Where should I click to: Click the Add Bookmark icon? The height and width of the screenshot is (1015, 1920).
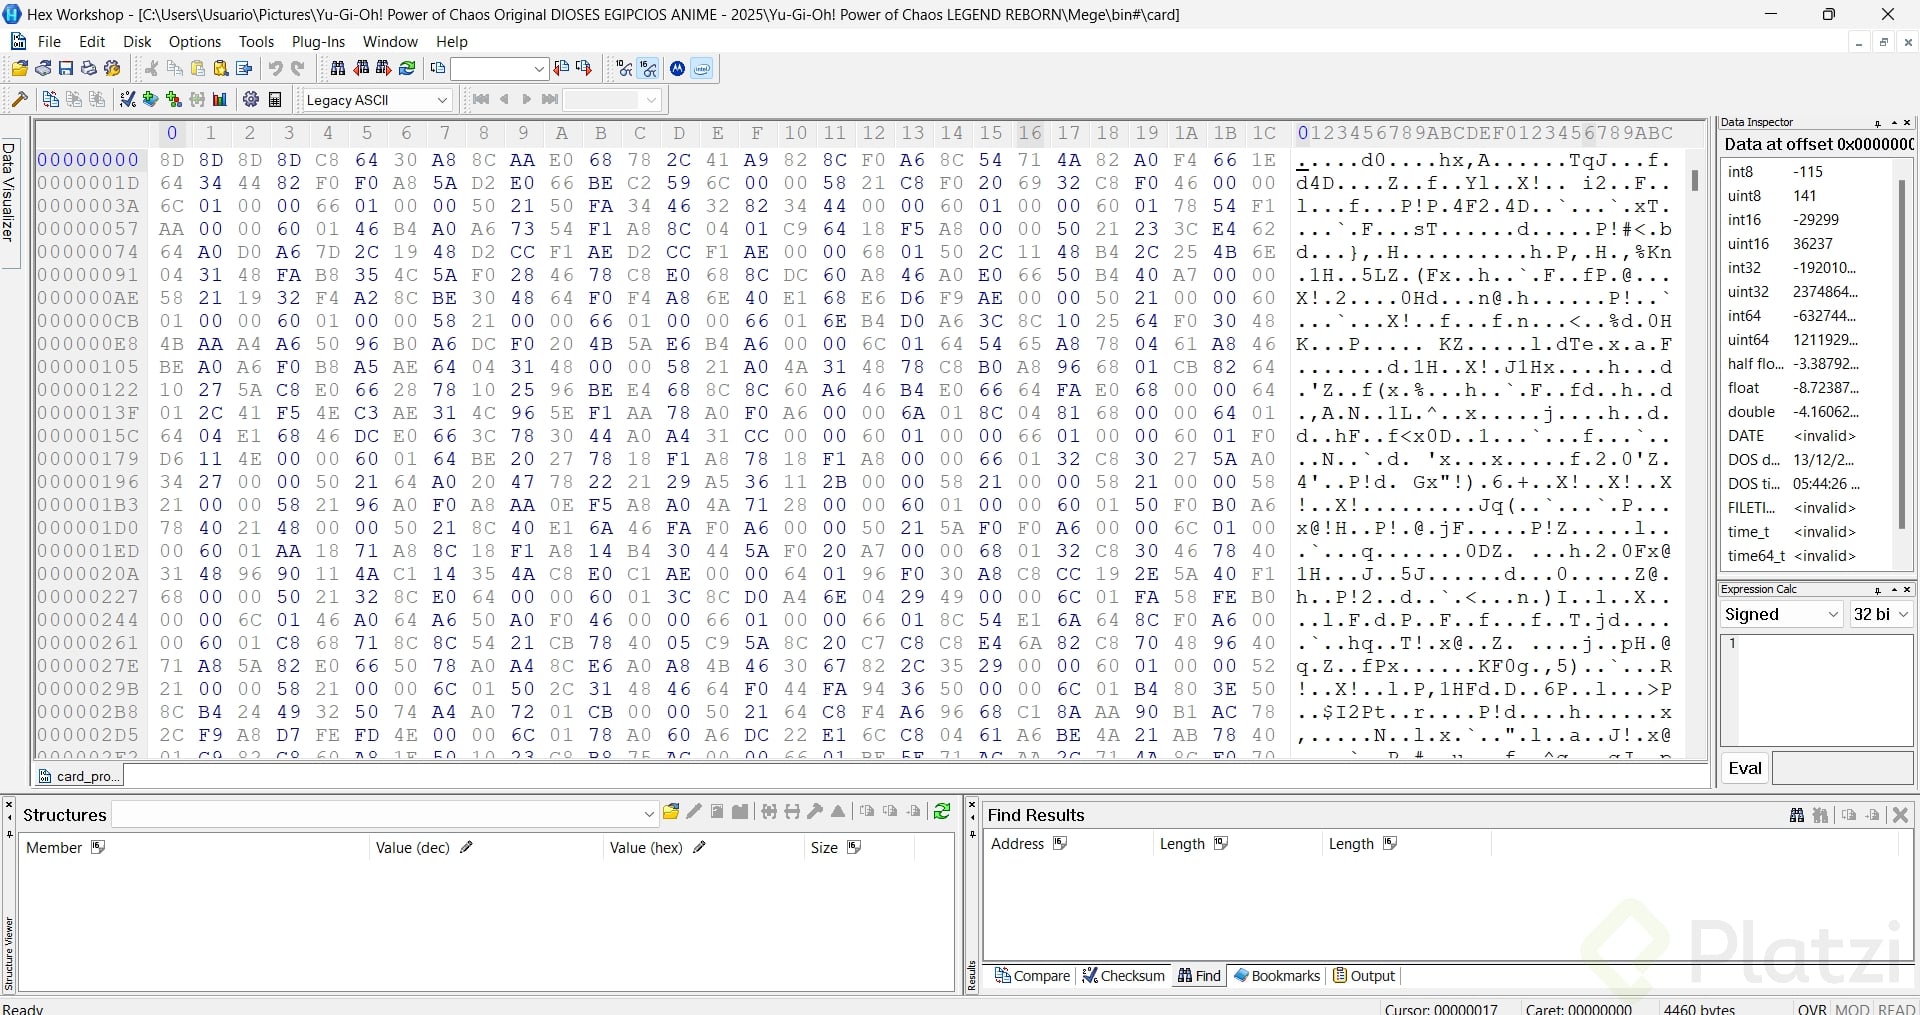(x=151, y=100)
